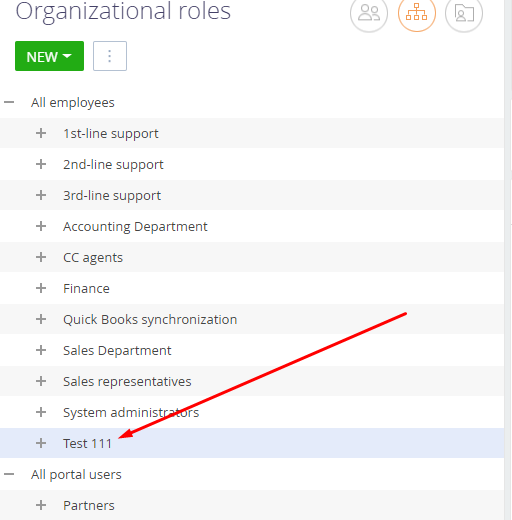Select the System administrators role
This screenshot has height=520, width=512.
pyautogui.click(x=131, y=413)
